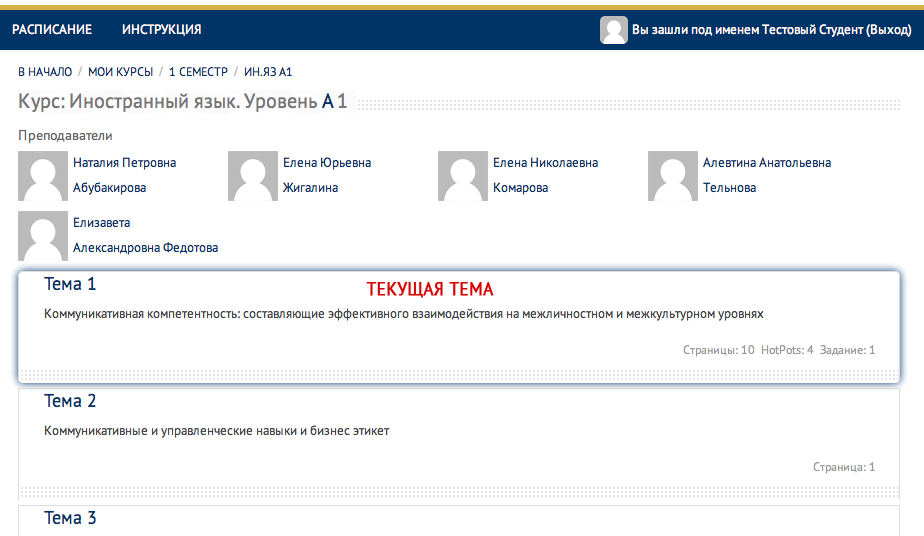Click the ТЕКУЩАЯ ТЕМА label
This screenshot has width=924, height=536.
[430, 289]
